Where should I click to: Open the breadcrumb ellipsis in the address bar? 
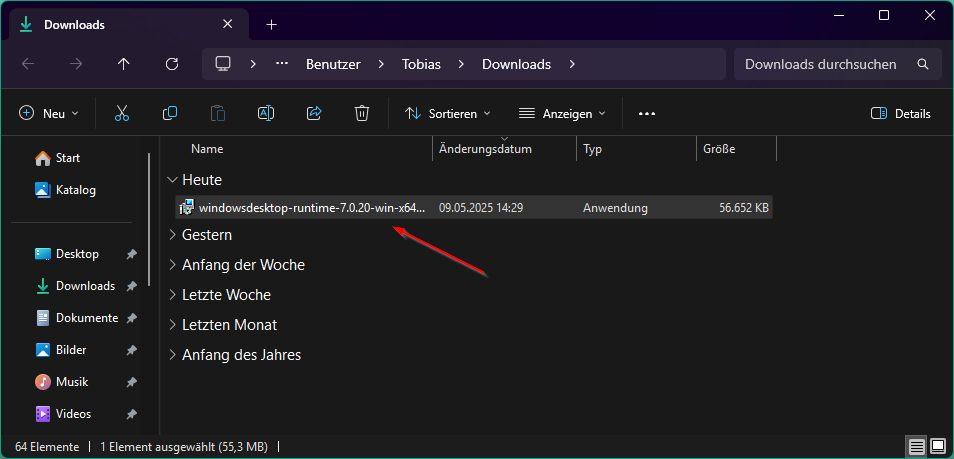pos(282,64)
